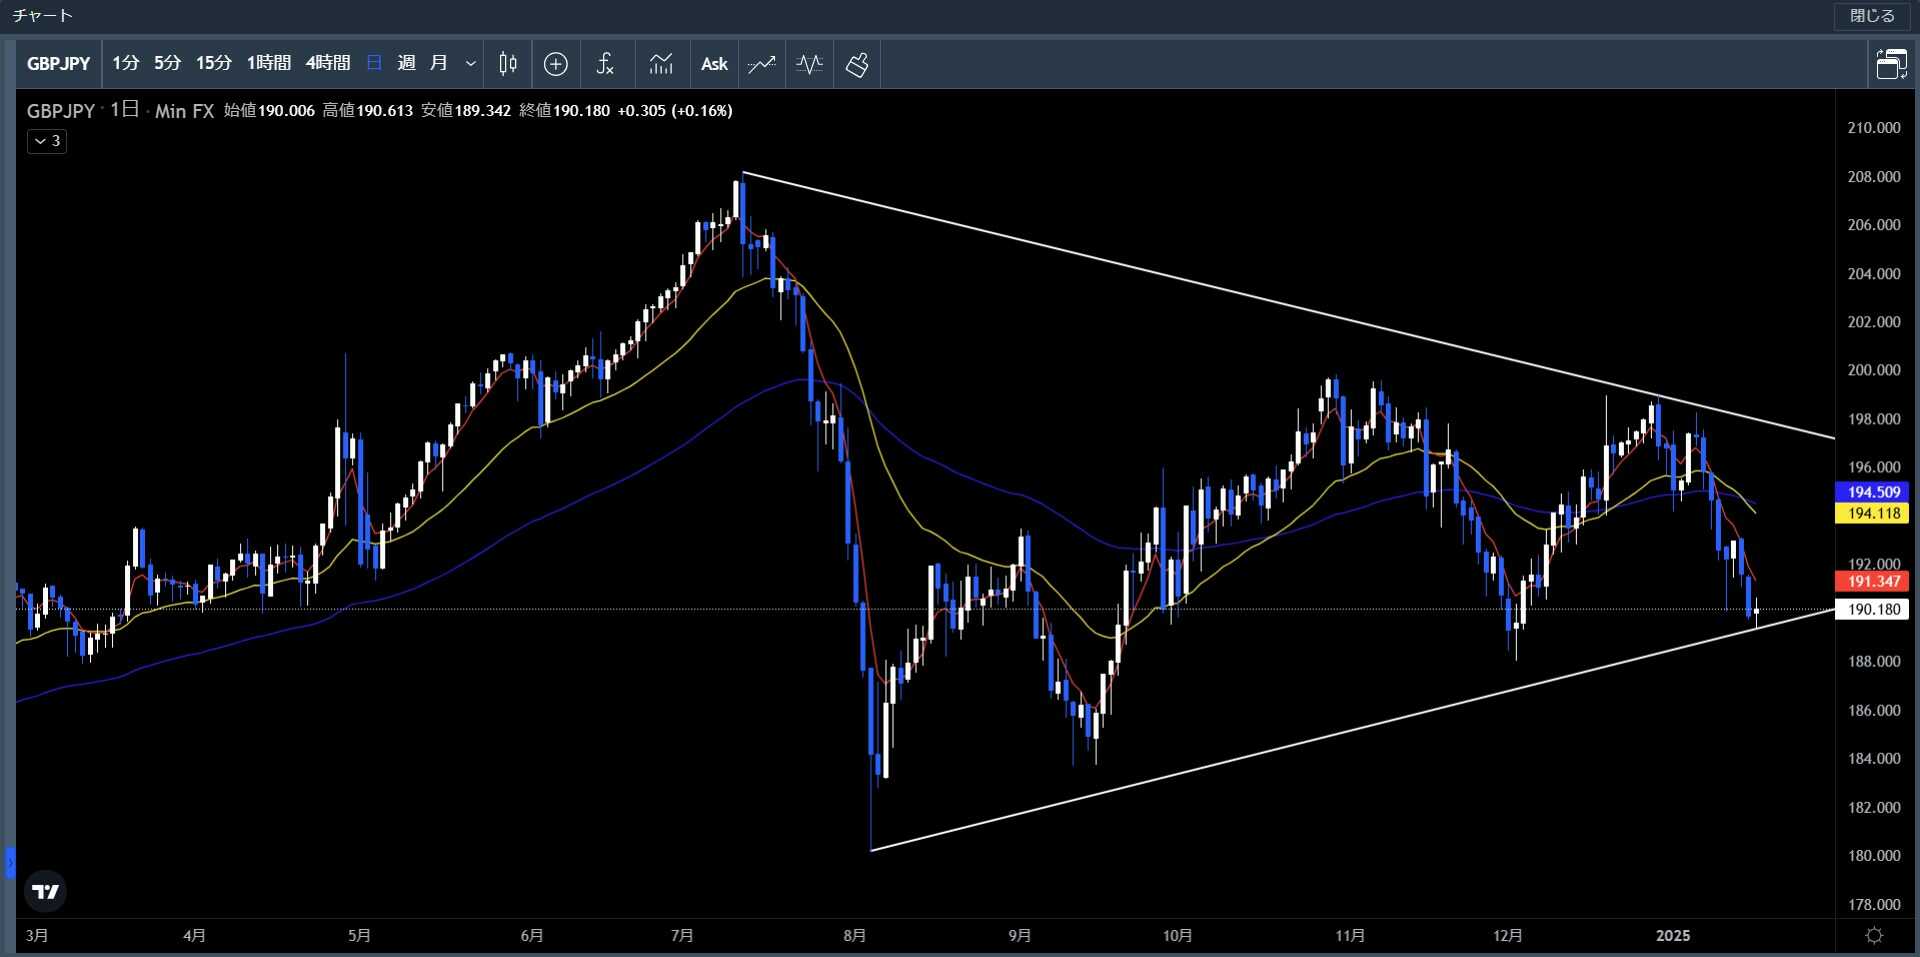1920x957 pixels.
Task: Click the compare/add symbol plus icon
Action: [x=555, y=64]
